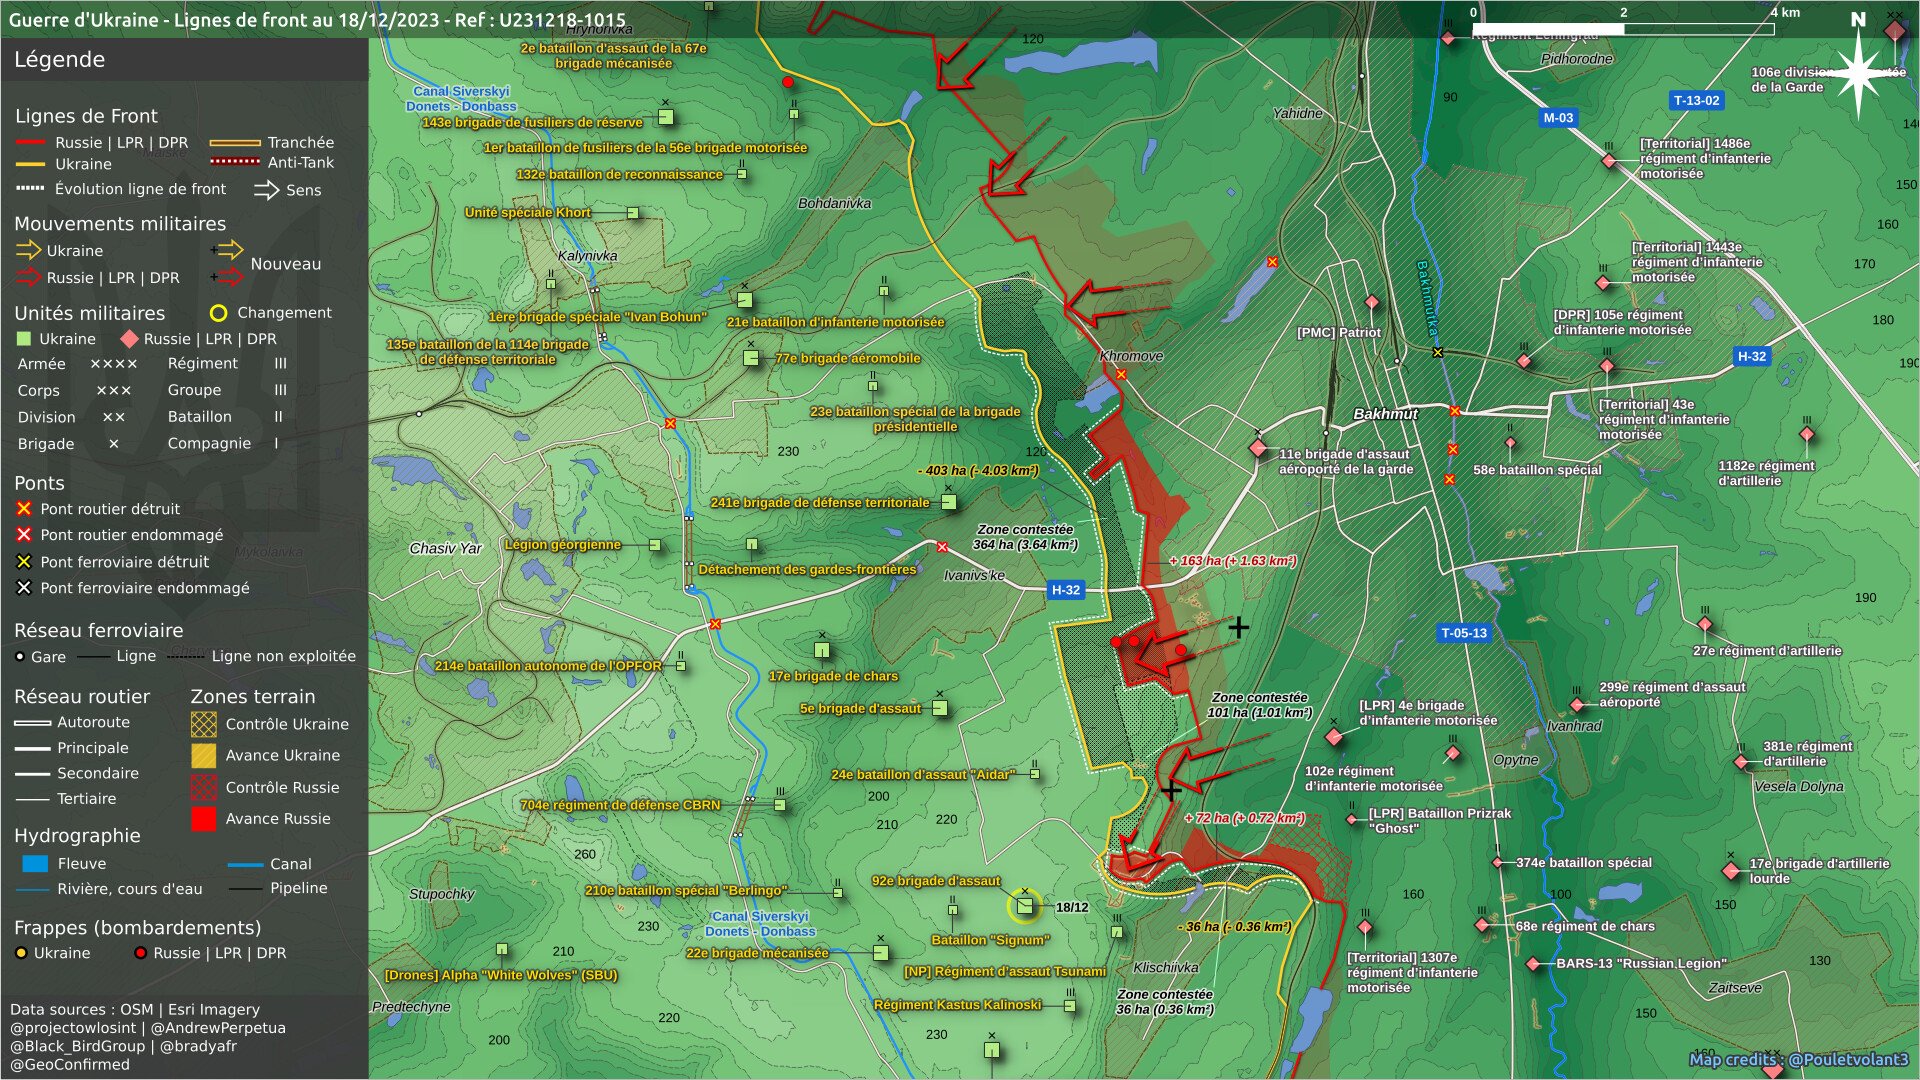Click the 22e brigade mécanisée unit square
1920x1080 pixels.
[880, 953]
